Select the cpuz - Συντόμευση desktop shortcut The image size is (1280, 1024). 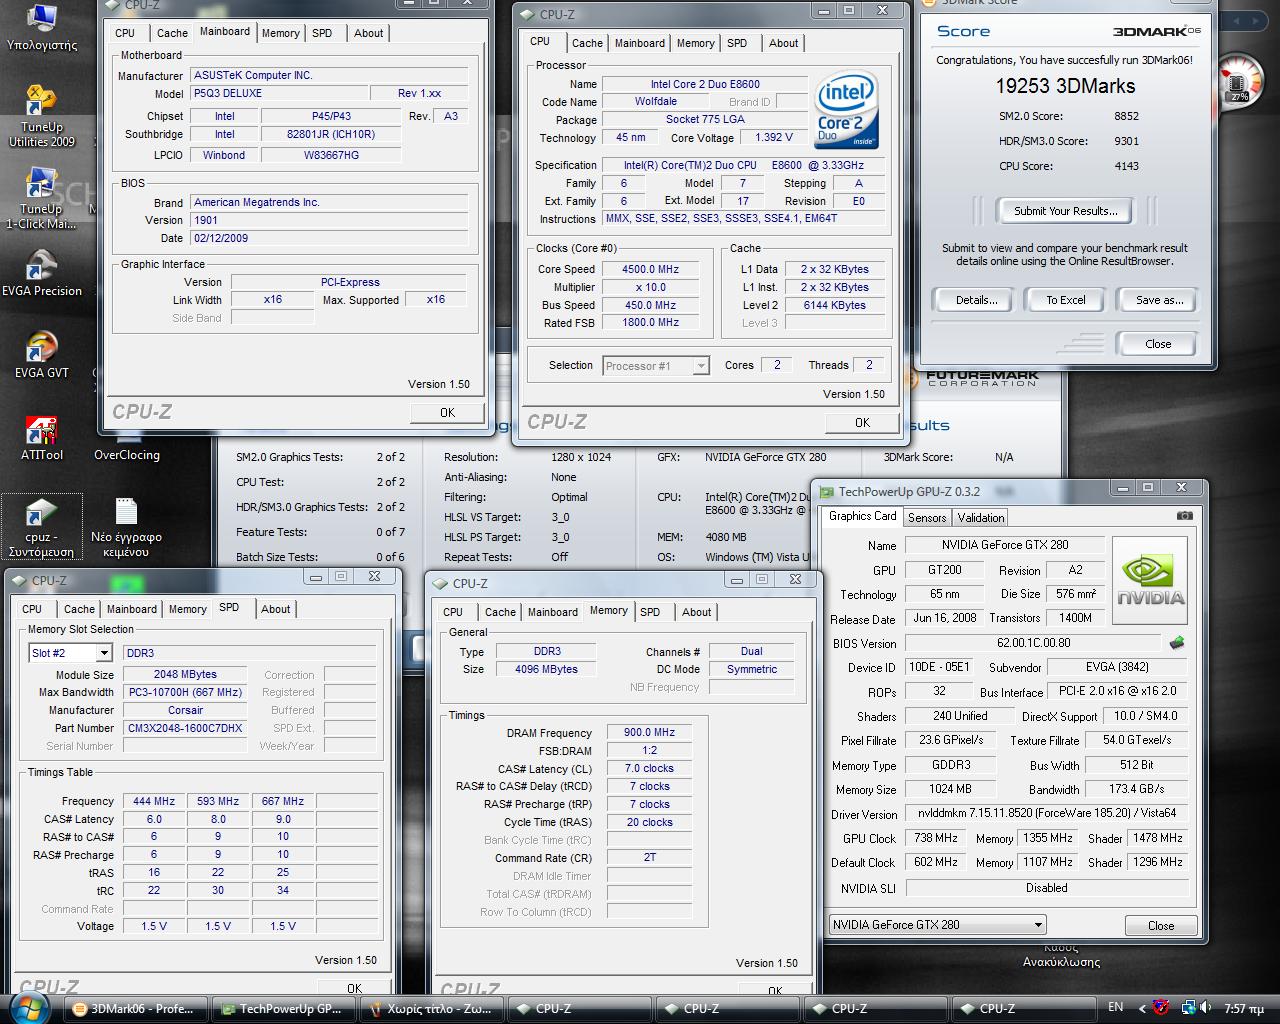pyautogui.click(x=42, y=527)
